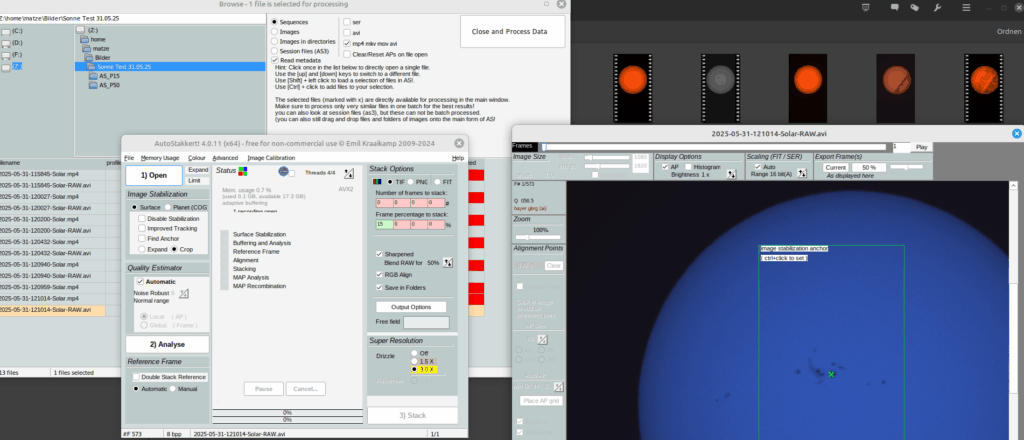The width and height of the screenshot is (1024, 440).
Task: Click the AP Size adjustment icon
Action: [543, 339]
